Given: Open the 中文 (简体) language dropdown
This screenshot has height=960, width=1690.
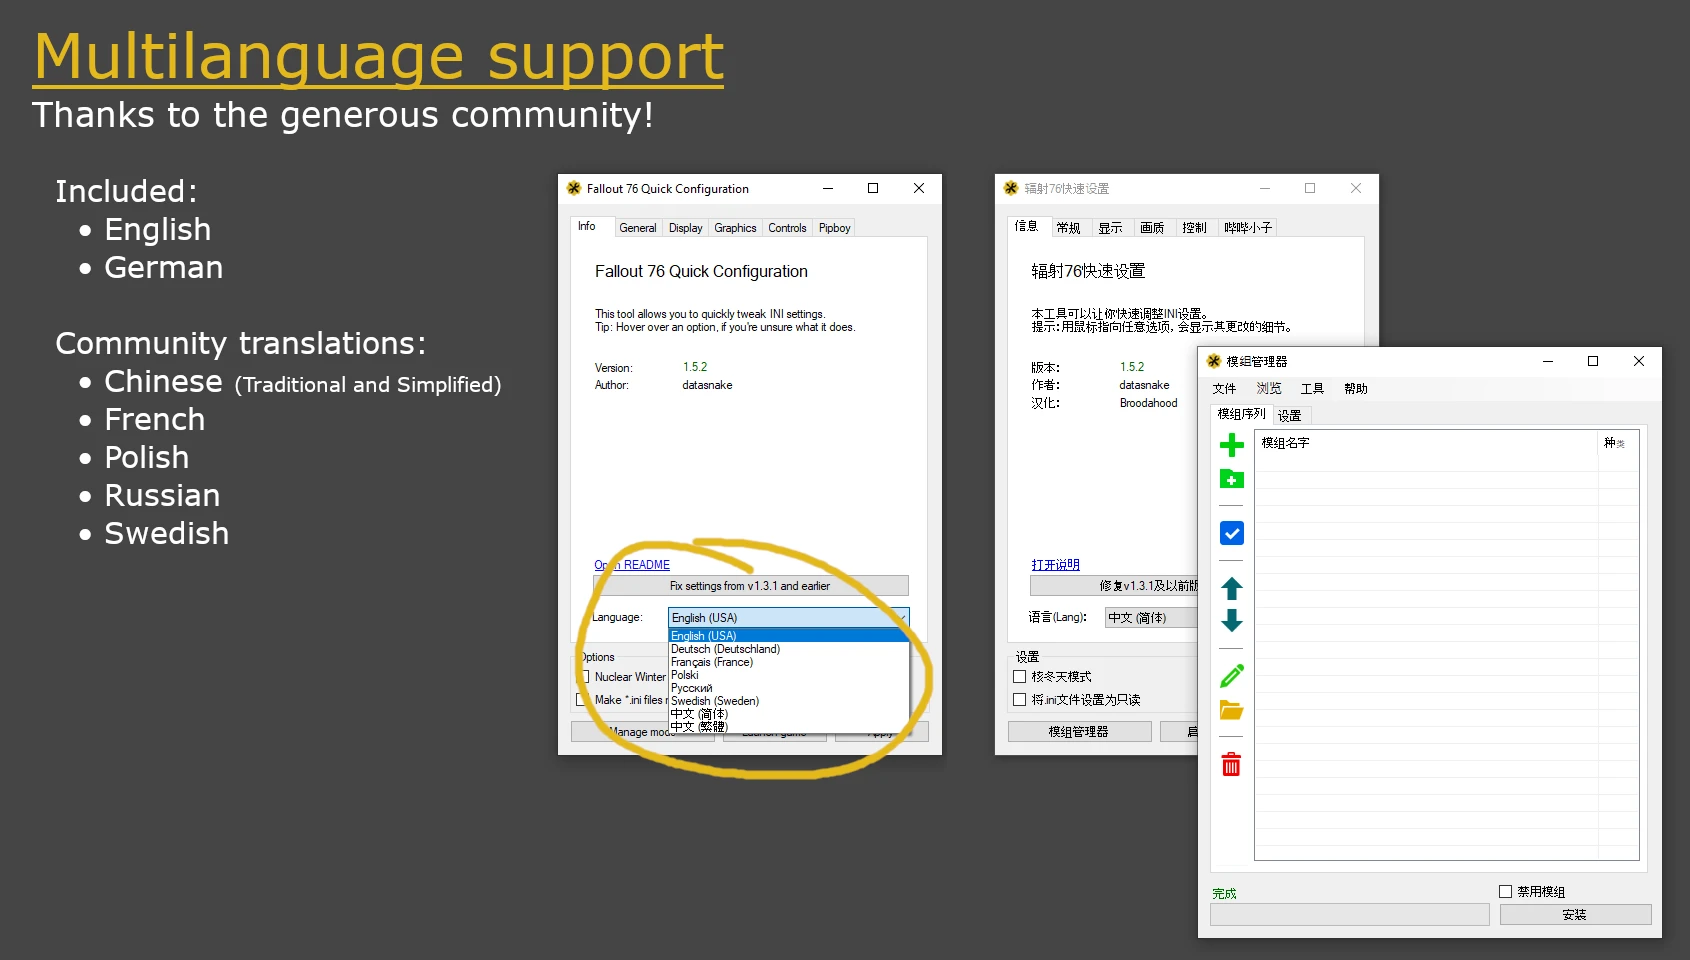Looking at the screenshot, I should 1151,617.
